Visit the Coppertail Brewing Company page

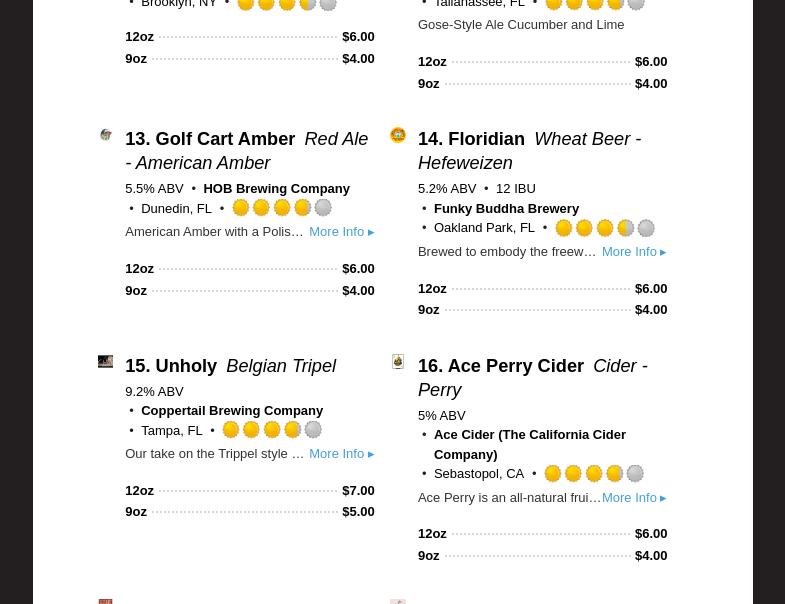click(x=232, y=411)
